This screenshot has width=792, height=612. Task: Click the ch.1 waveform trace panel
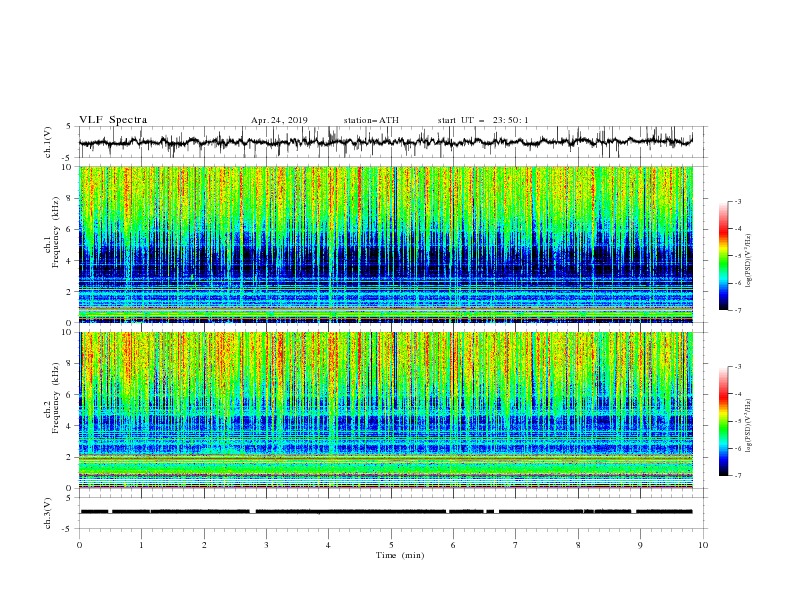click(x=392, y=142)
